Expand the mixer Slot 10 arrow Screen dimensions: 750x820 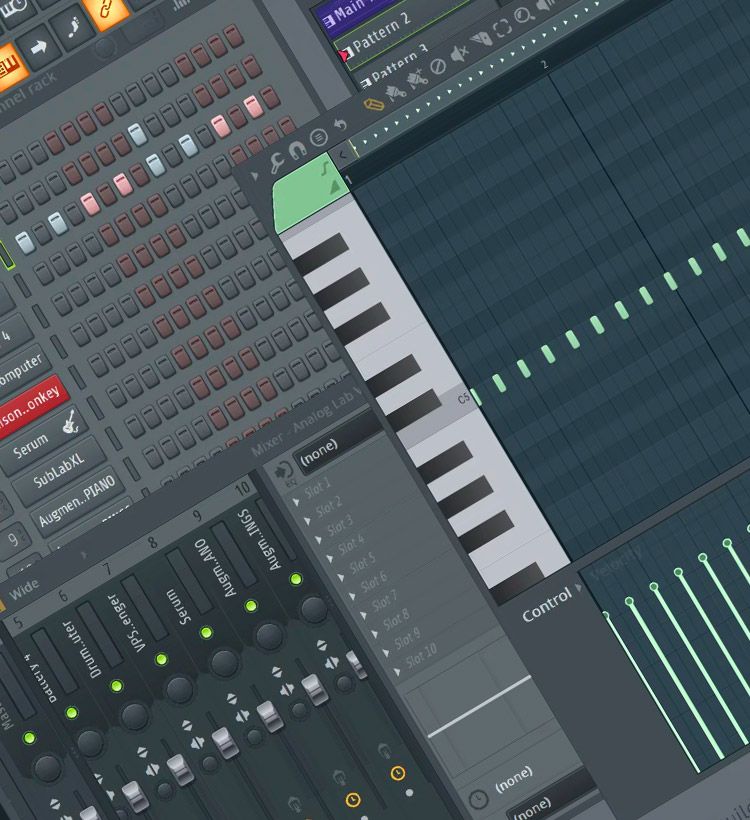pyautogui.click(x=397, y=671)
